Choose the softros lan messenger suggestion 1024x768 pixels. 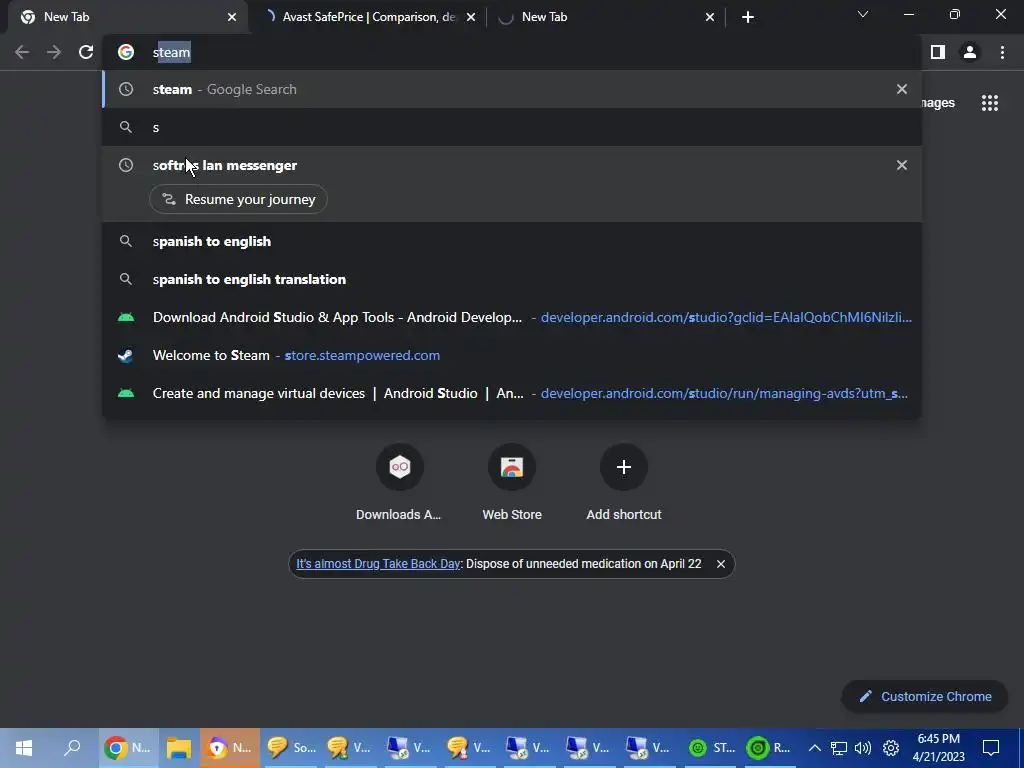pyautogui.click(x=512, y=165)
